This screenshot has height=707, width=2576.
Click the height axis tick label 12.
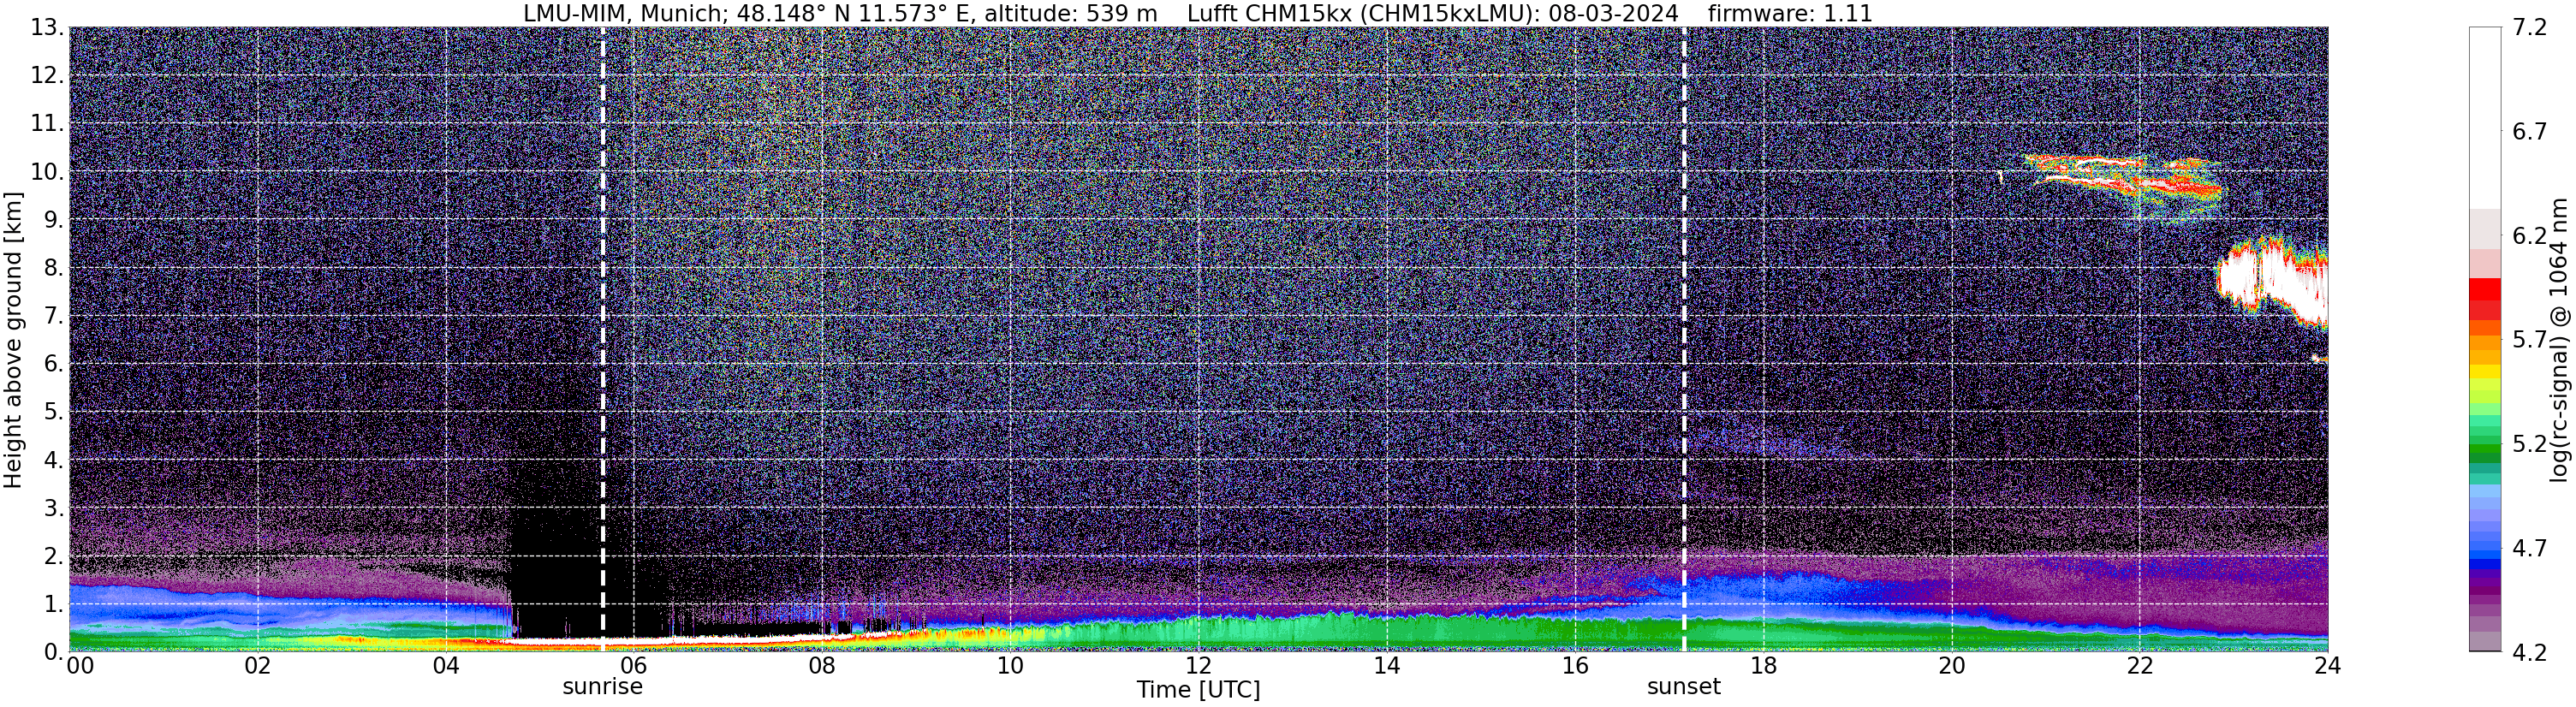pos(47,76)
